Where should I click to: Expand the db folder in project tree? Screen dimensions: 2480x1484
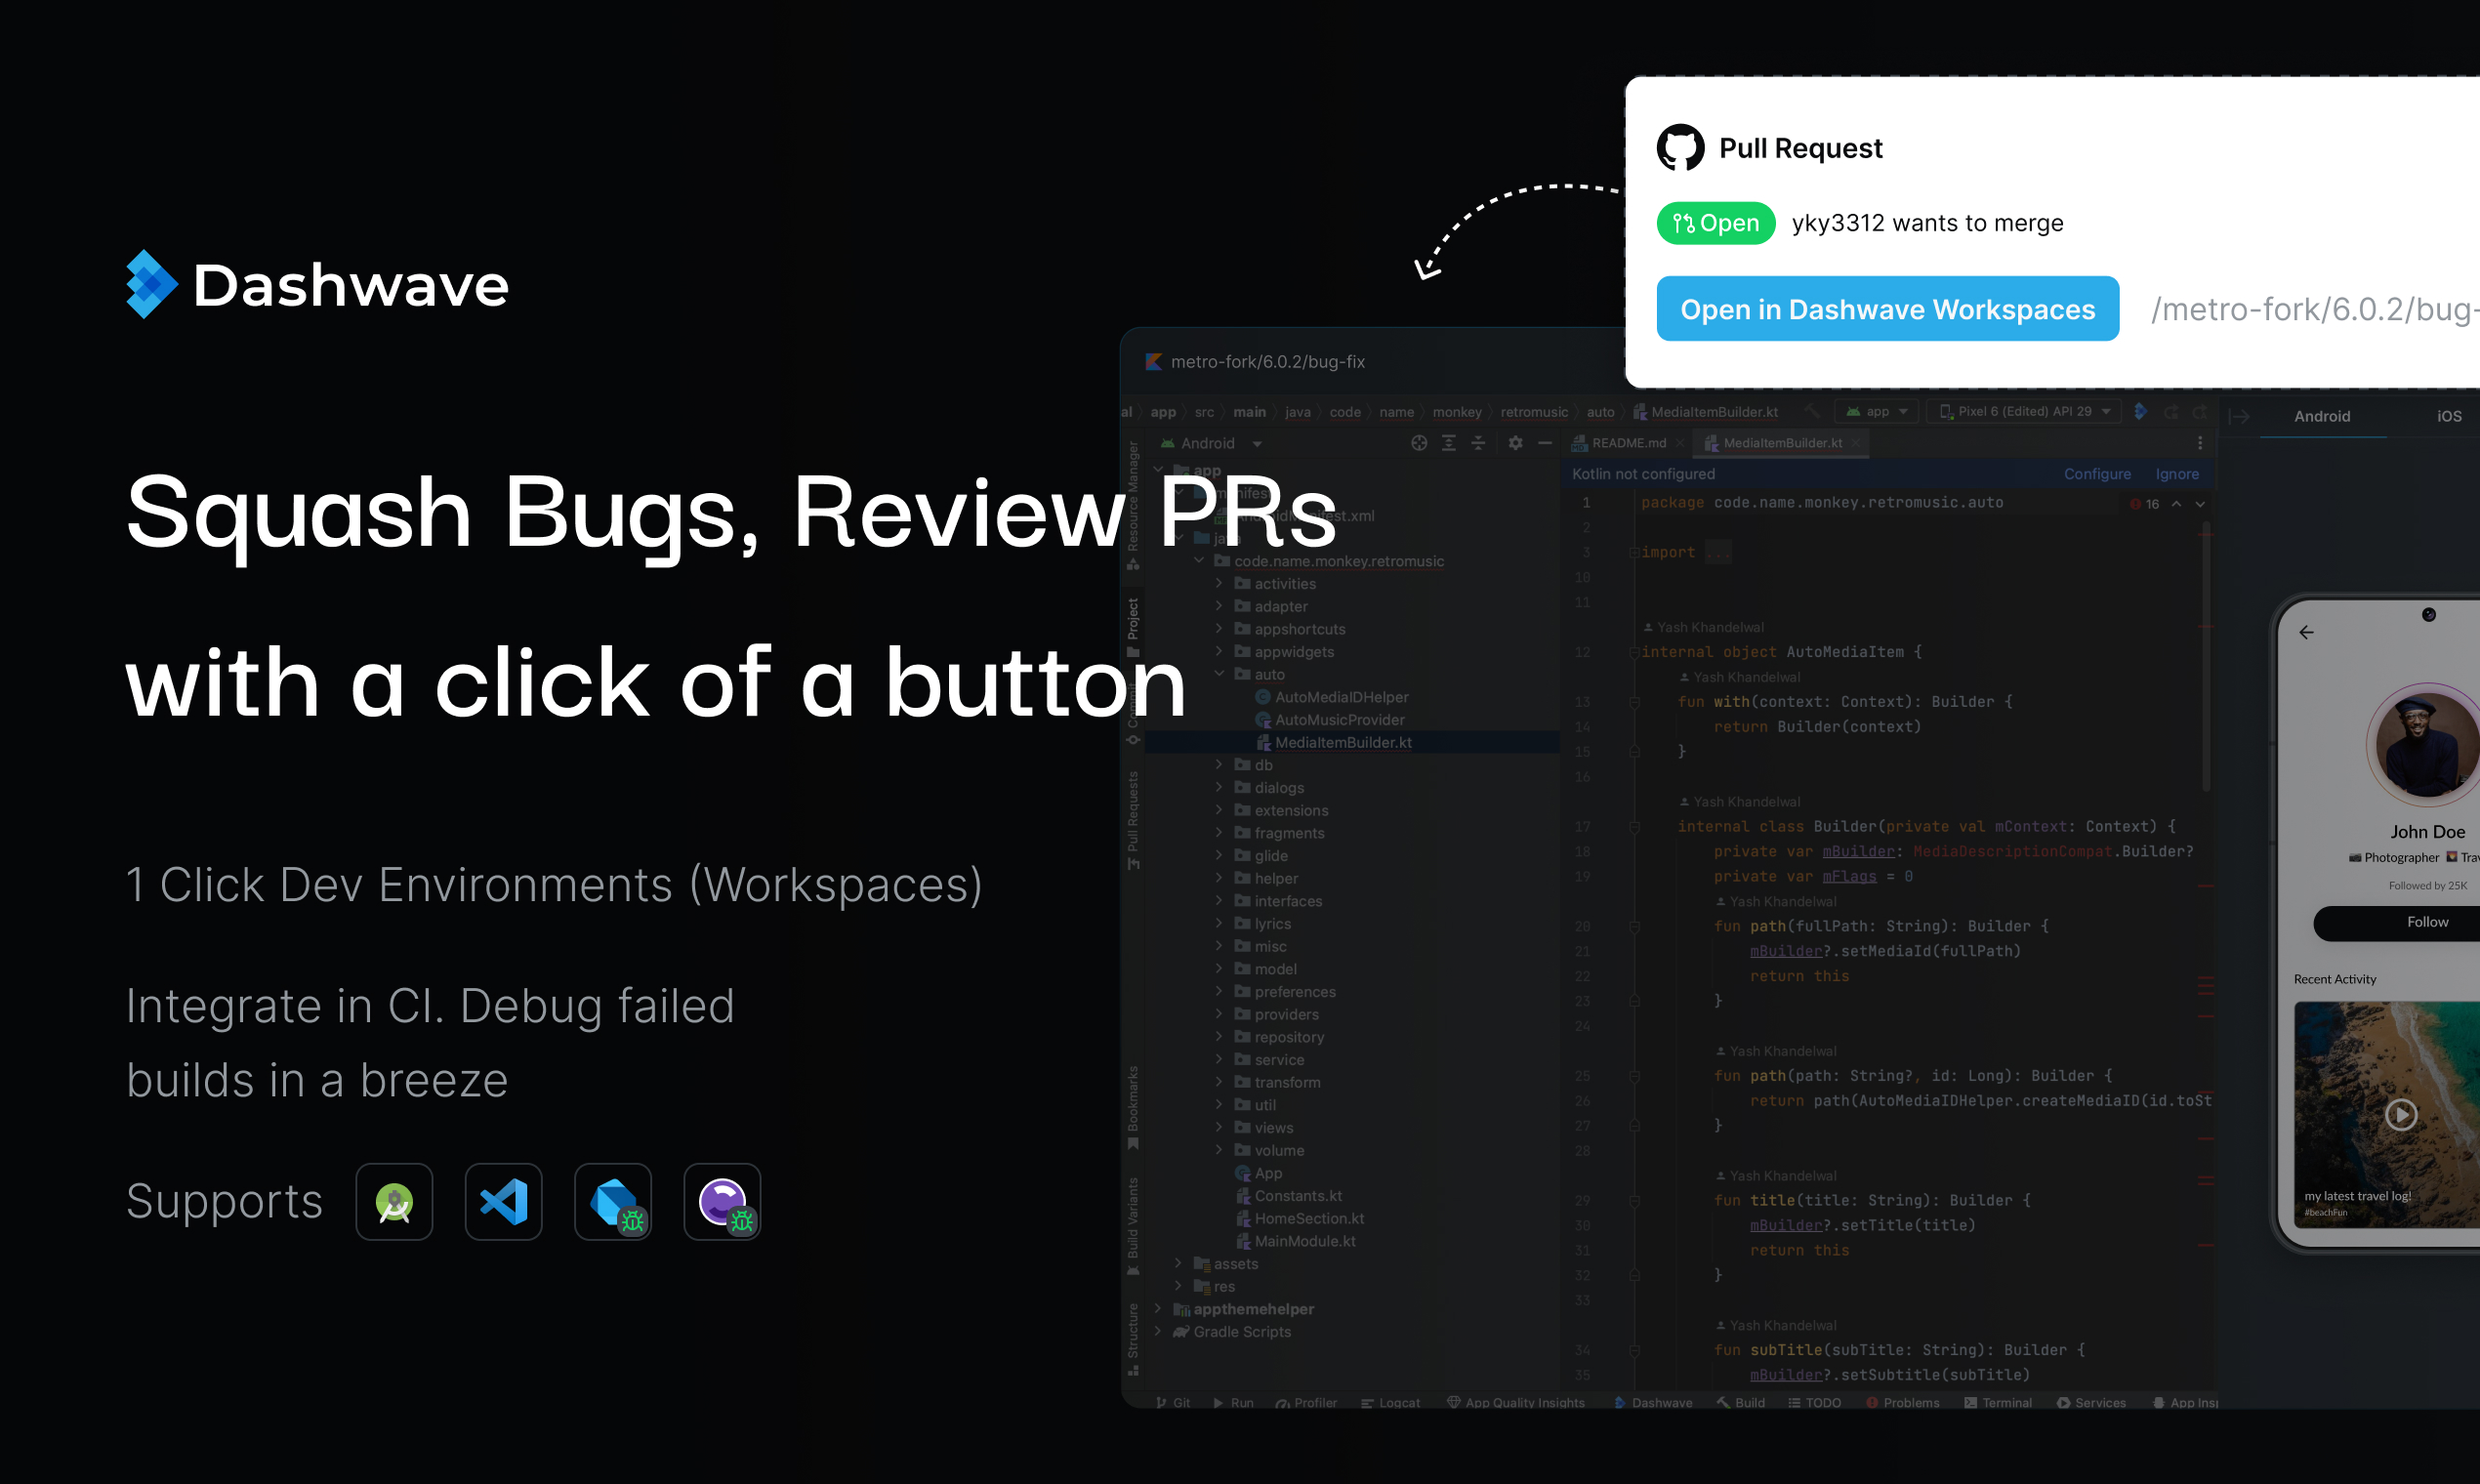(x=1219, y=765)
